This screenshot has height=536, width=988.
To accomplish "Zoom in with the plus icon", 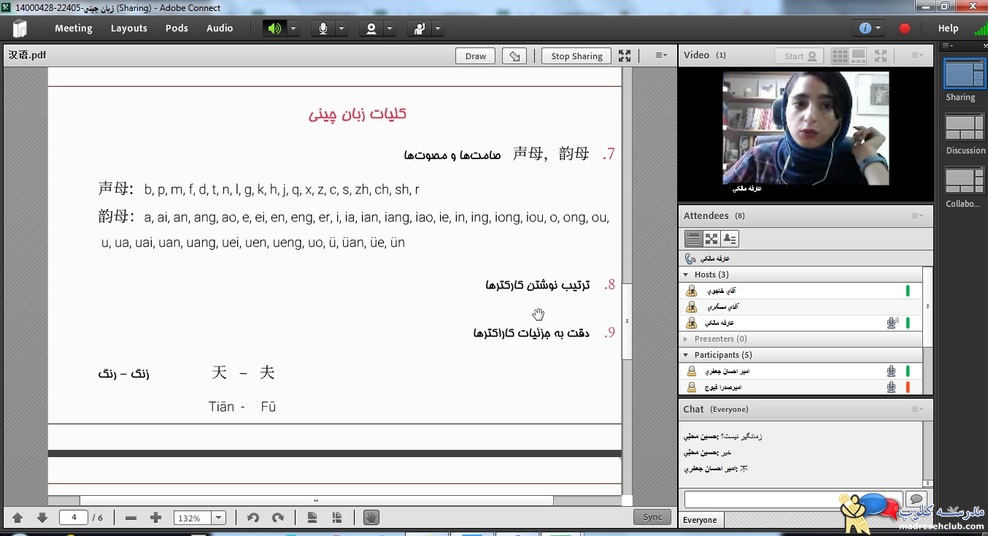I will click(x=156, y=518).
